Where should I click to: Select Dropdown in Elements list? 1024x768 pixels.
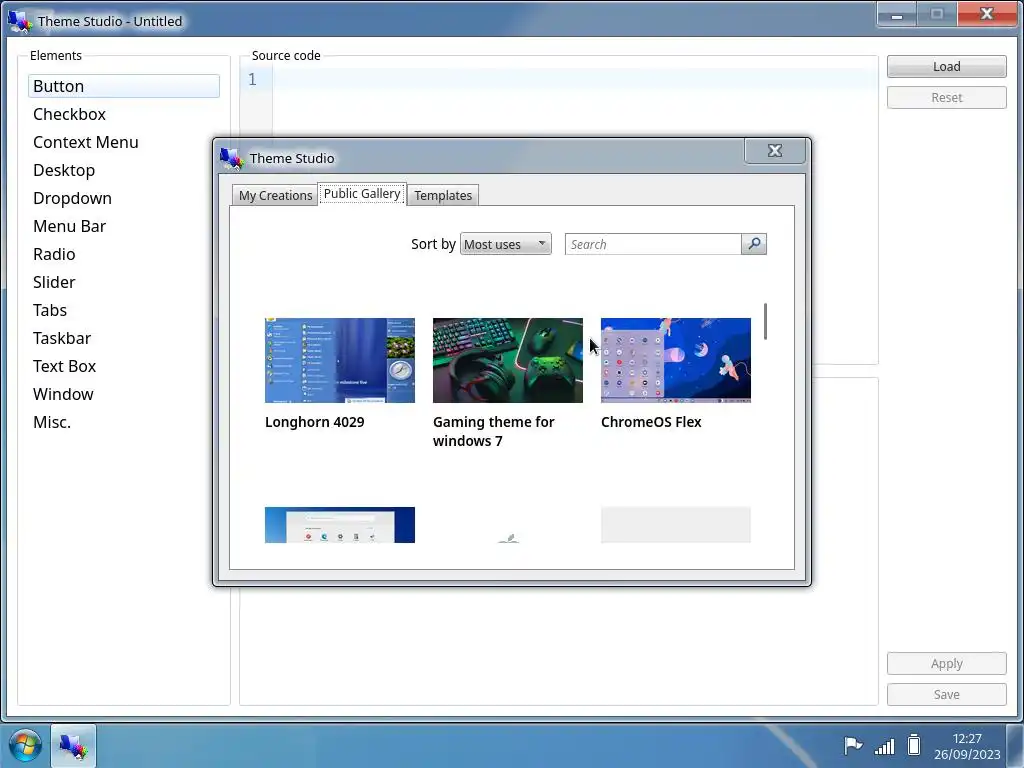pyautogui.click(x=123, y=199)
